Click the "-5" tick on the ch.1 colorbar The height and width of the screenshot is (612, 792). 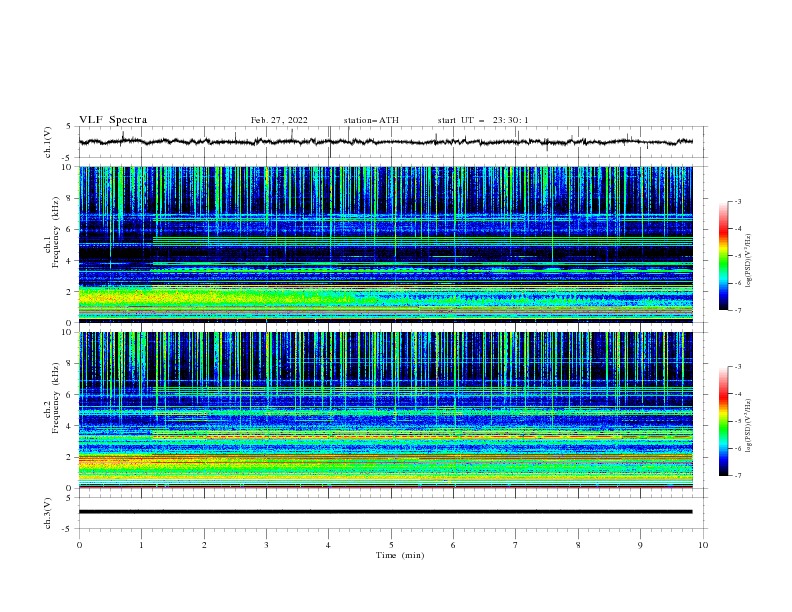pyautogui.click(x=738, y=256)
